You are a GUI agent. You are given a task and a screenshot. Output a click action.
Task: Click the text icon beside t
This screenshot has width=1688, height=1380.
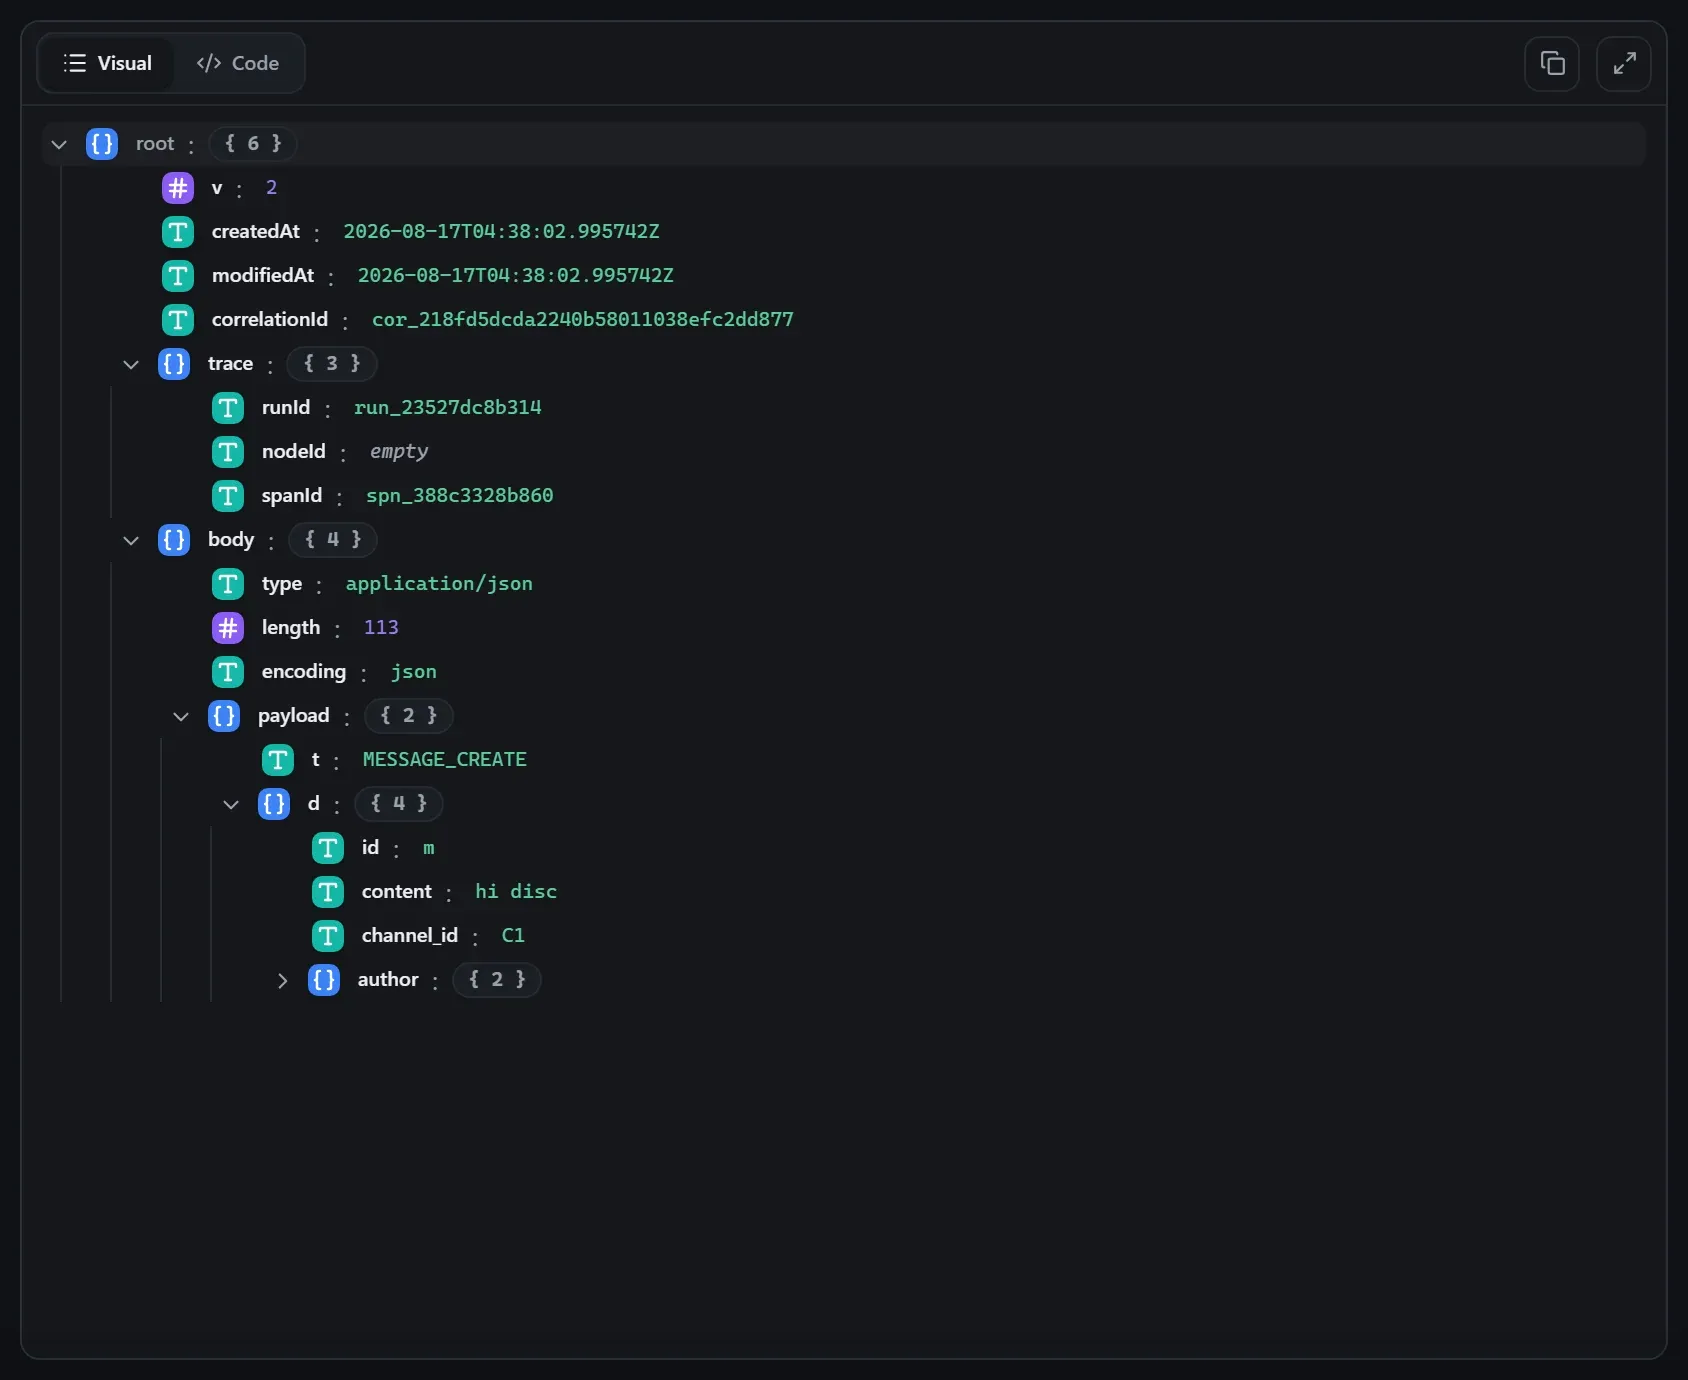click(x=278, y=760)
